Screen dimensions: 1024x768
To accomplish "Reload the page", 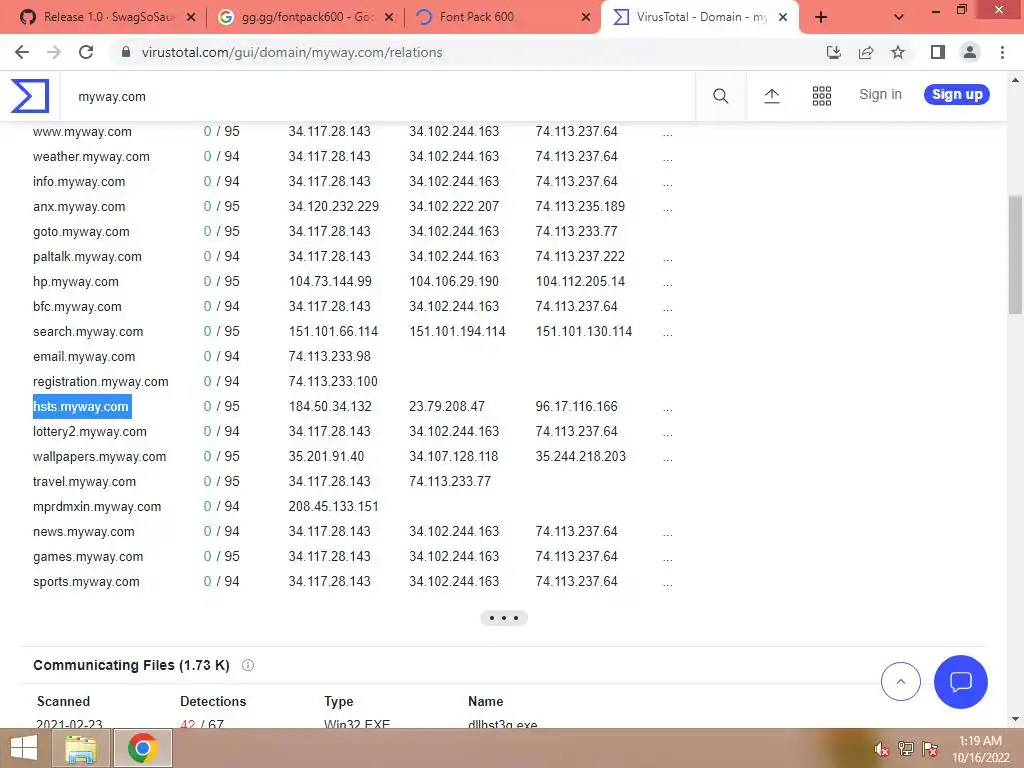I will point(86,52).
